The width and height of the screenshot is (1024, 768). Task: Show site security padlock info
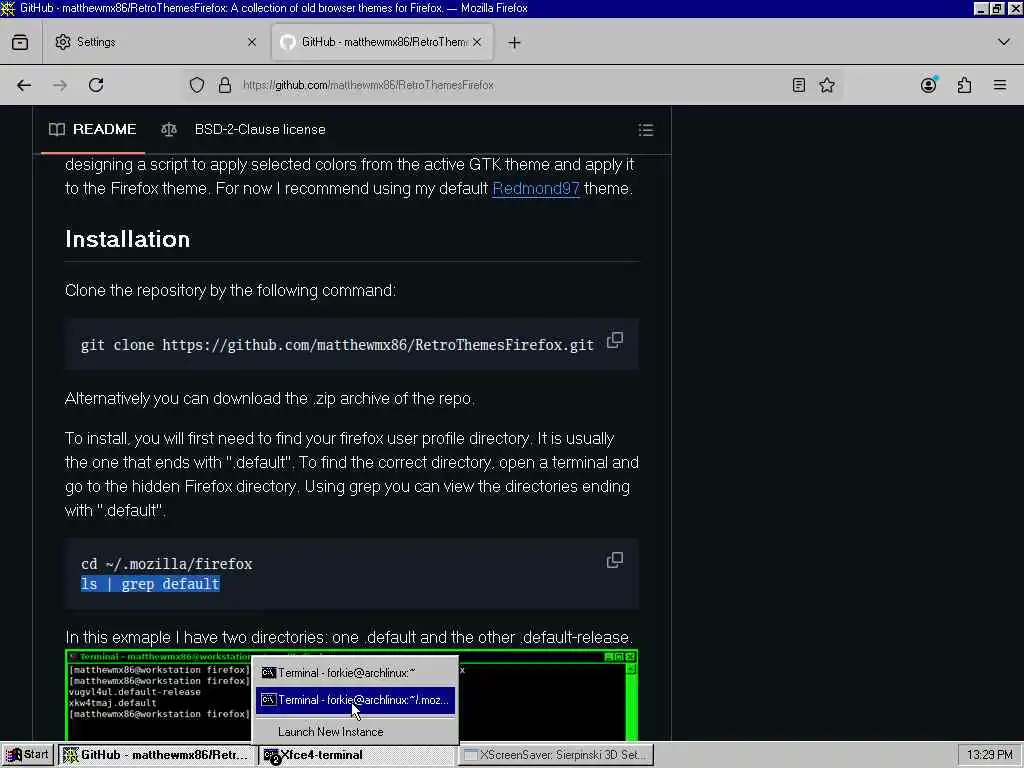click(x=225, y=85)
